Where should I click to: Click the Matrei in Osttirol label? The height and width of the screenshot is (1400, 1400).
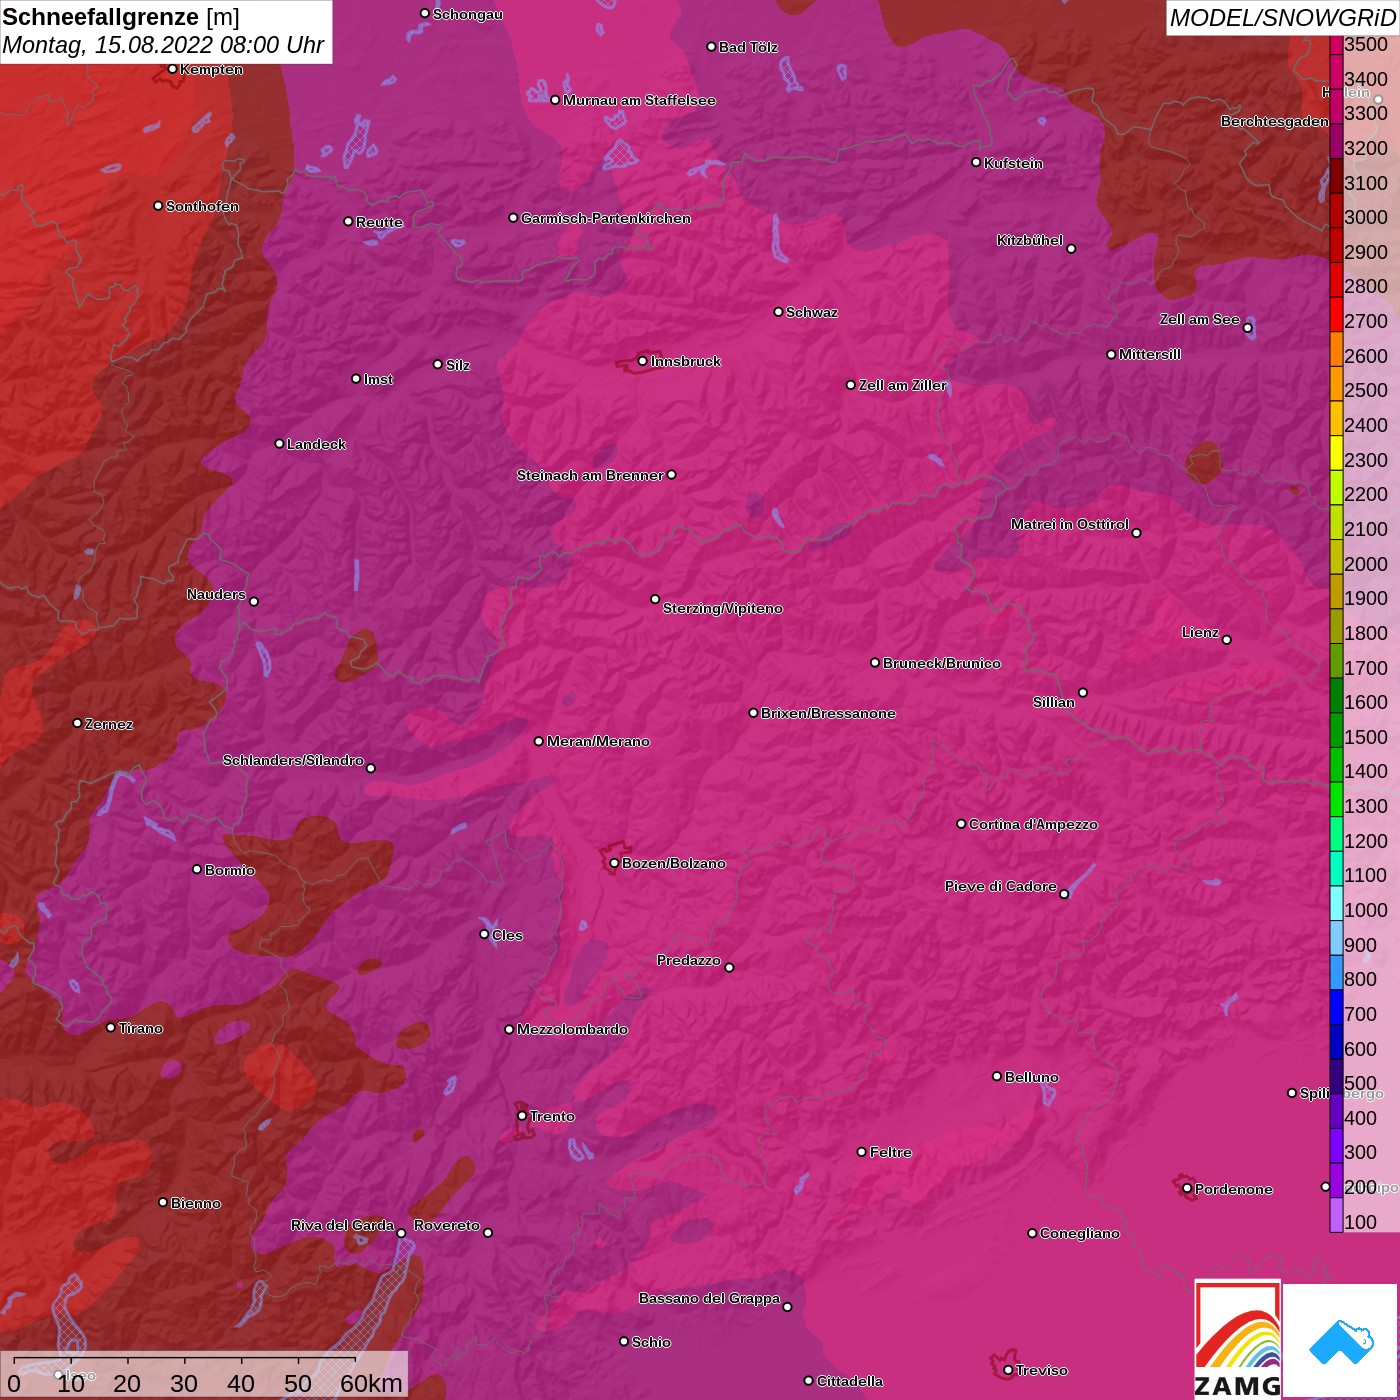pos(1070,524)
